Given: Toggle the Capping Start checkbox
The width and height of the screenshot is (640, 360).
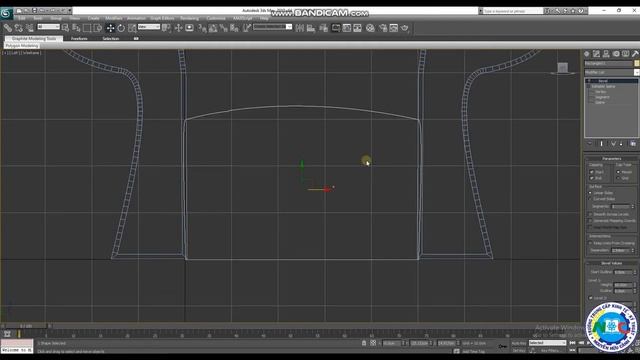Looking at the screenshot, I should click(591, 172).
